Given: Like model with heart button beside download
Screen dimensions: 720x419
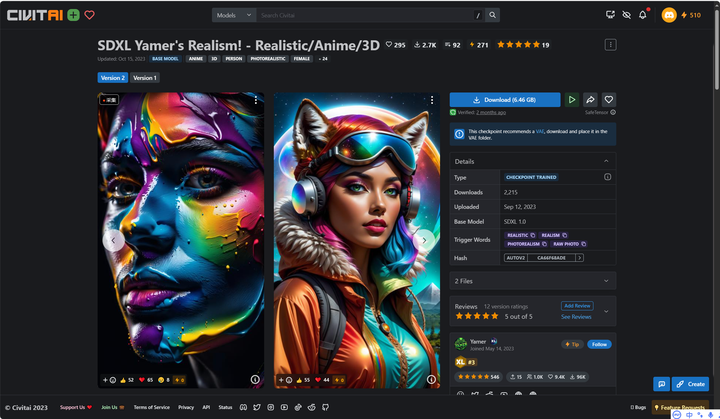Looking at the screenshot, I should 608,100.
